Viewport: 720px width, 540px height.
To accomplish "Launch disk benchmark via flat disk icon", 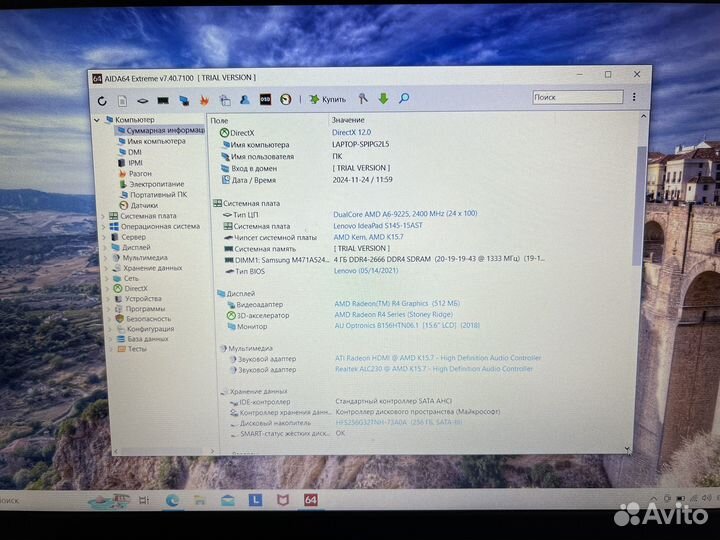I will [x=142, y=101].
